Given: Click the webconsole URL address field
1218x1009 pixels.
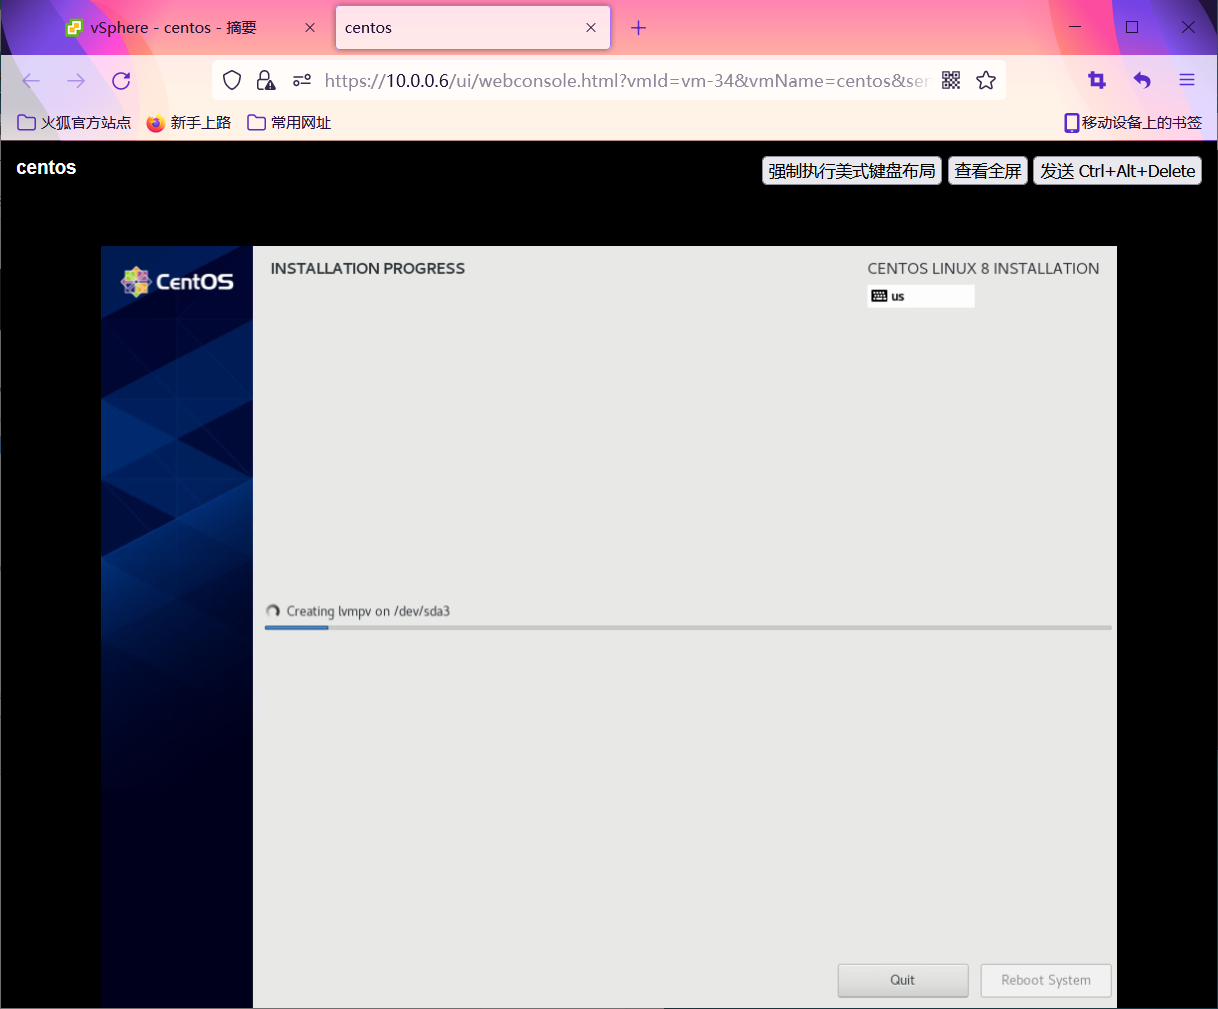Looking at the screenshot, I should coord(627,81).
